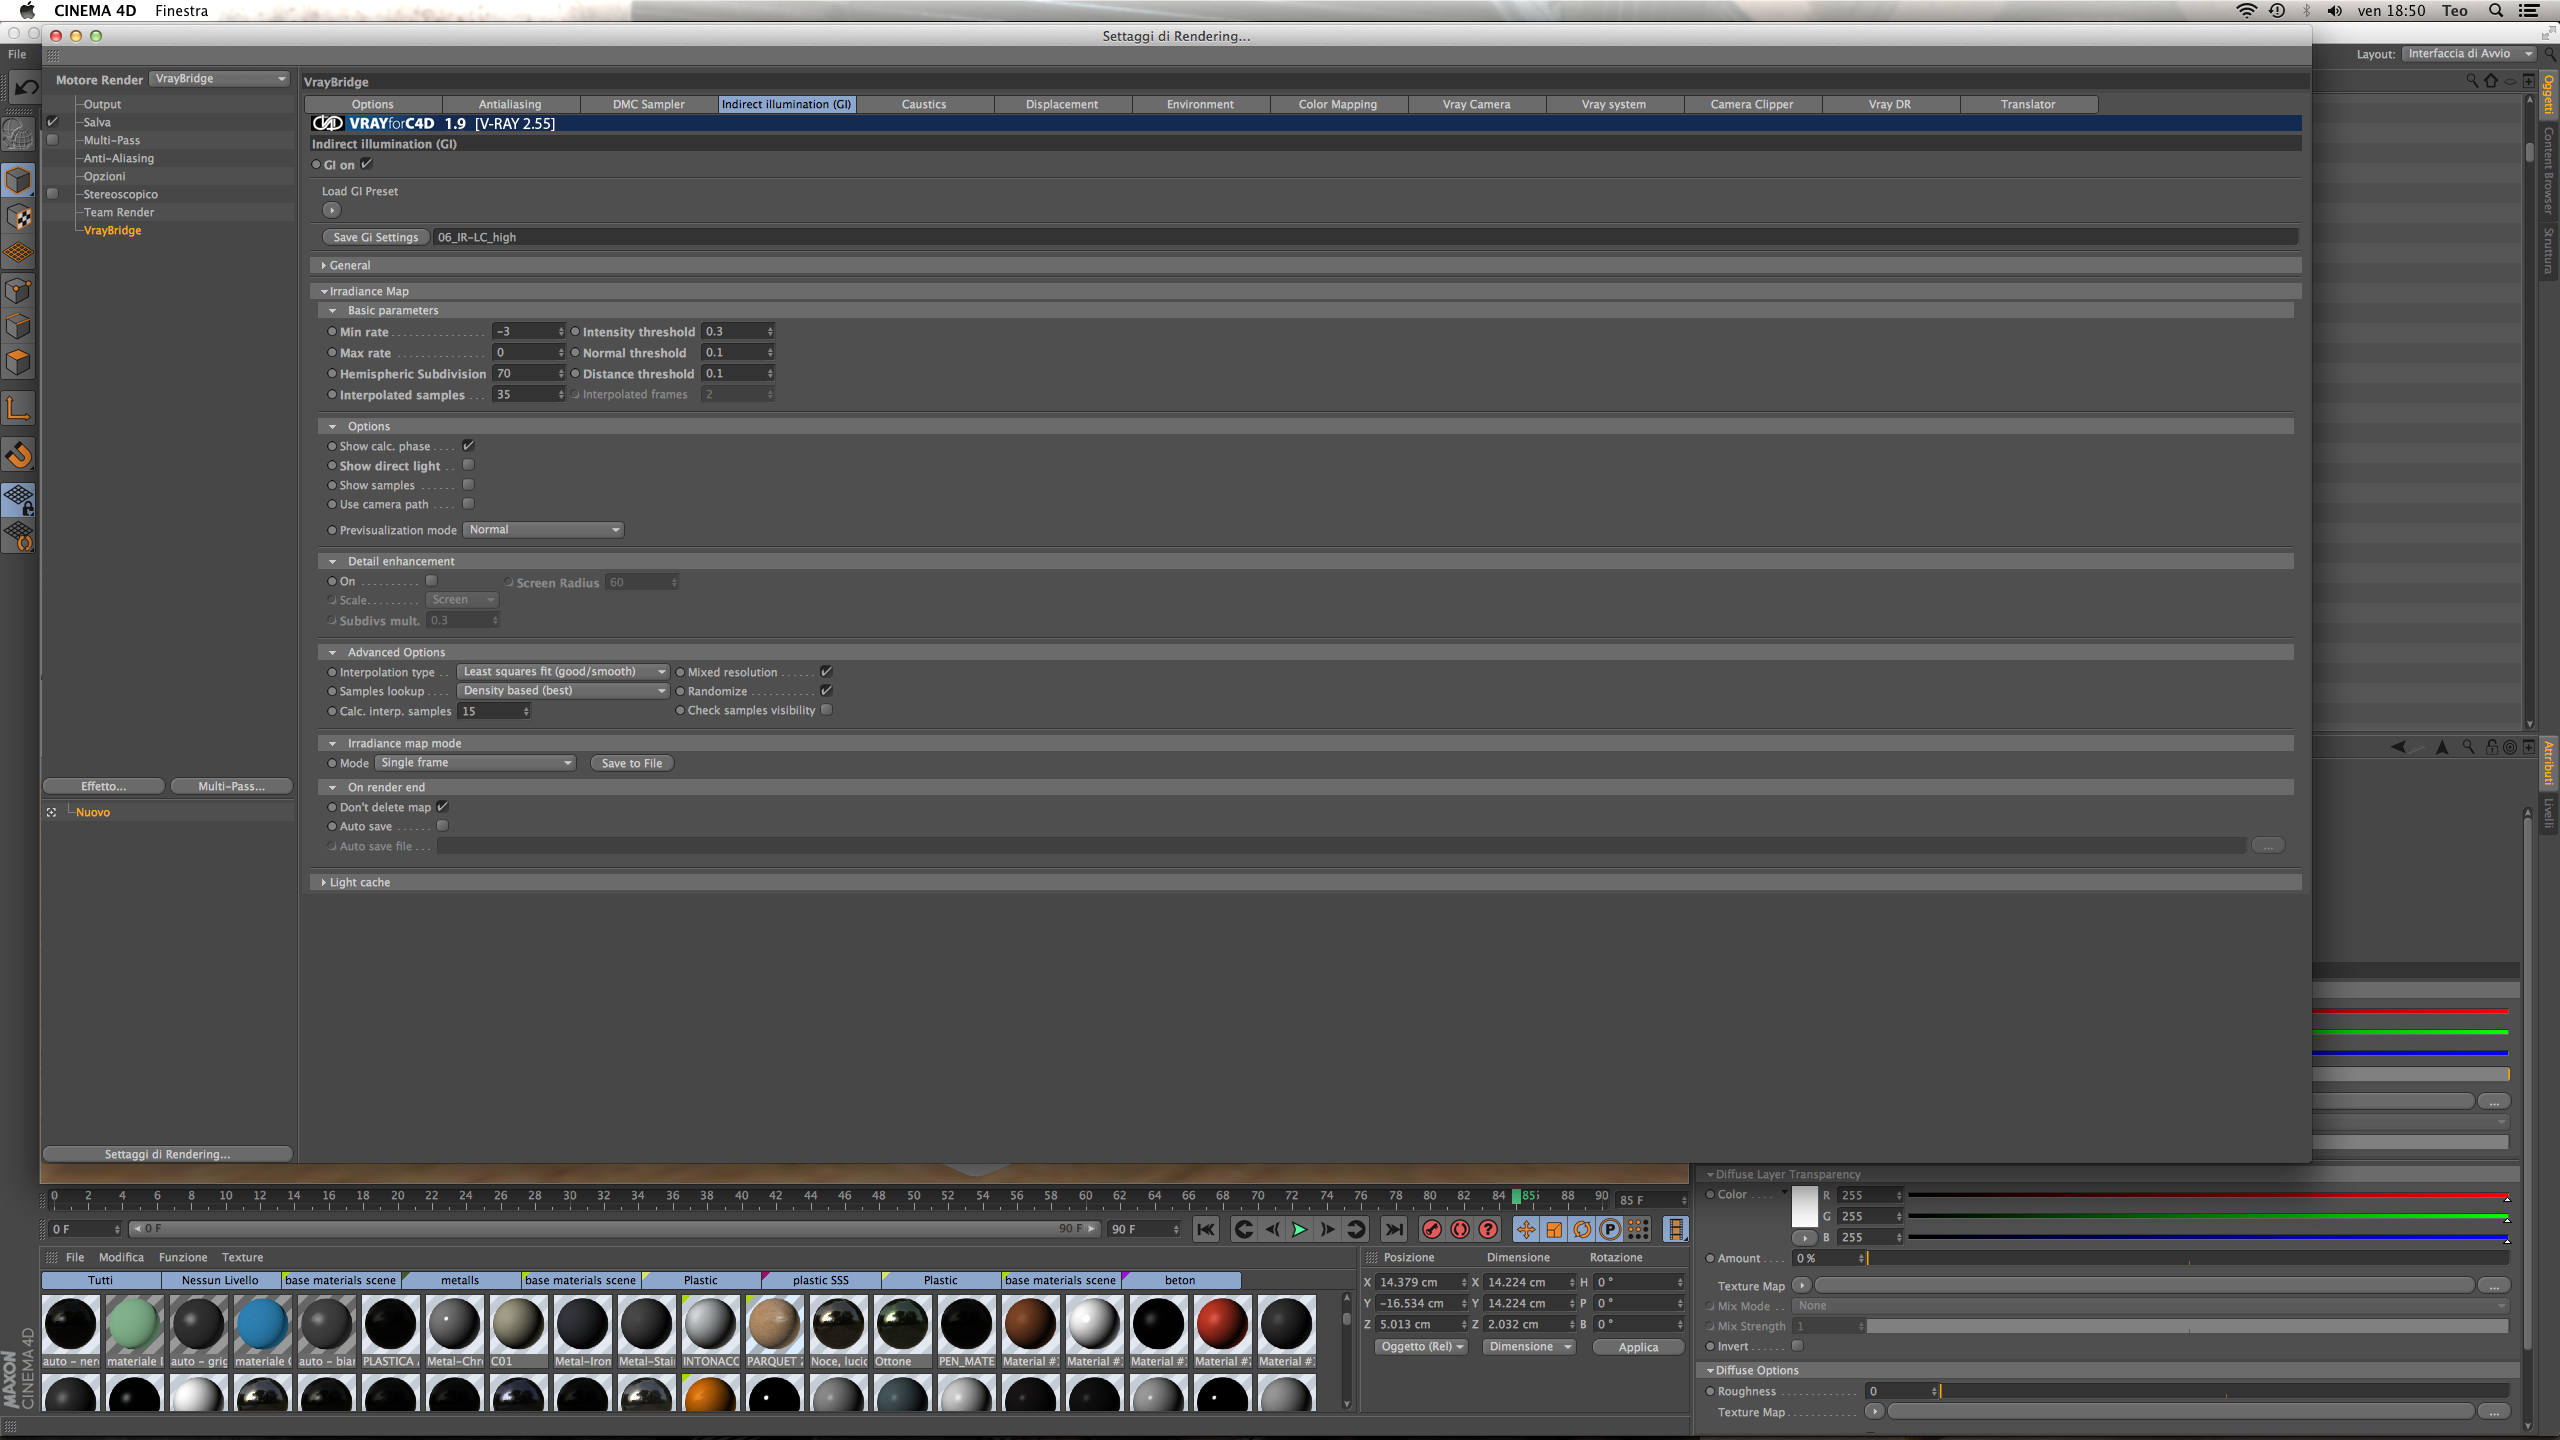Viewport: 2560px width, 1440px height.
Task: Switch to the Color Mapping tab
Action: point(1337,104)
